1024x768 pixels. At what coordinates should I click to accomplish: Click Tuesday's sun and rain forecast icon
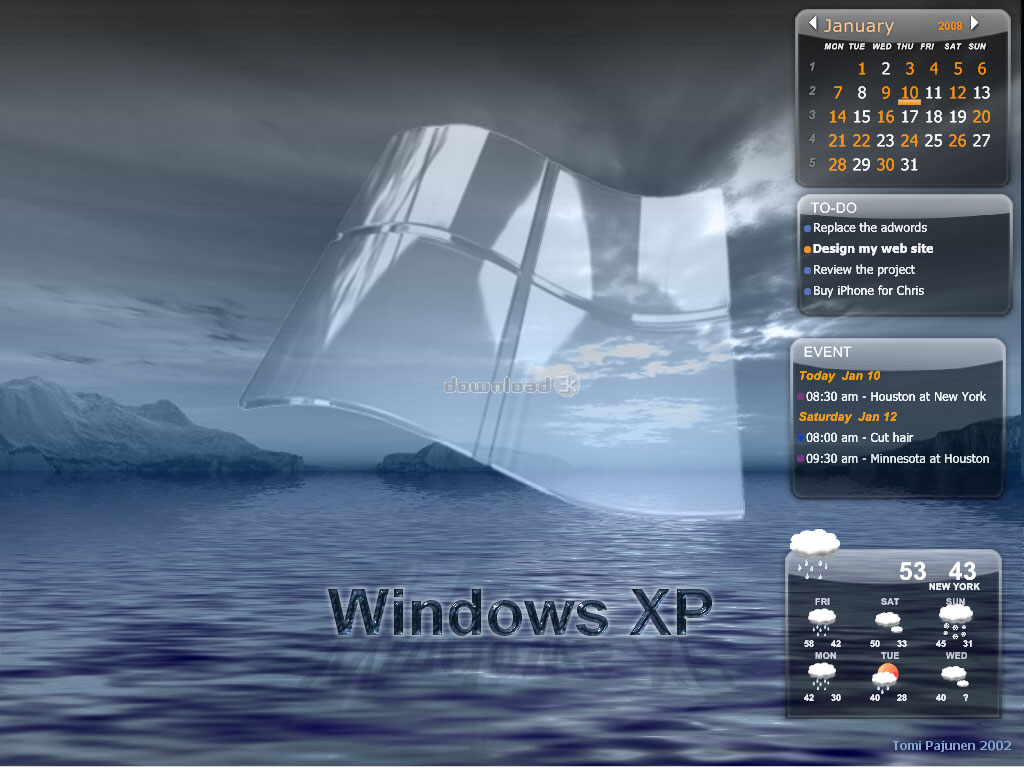click(886, 677)
